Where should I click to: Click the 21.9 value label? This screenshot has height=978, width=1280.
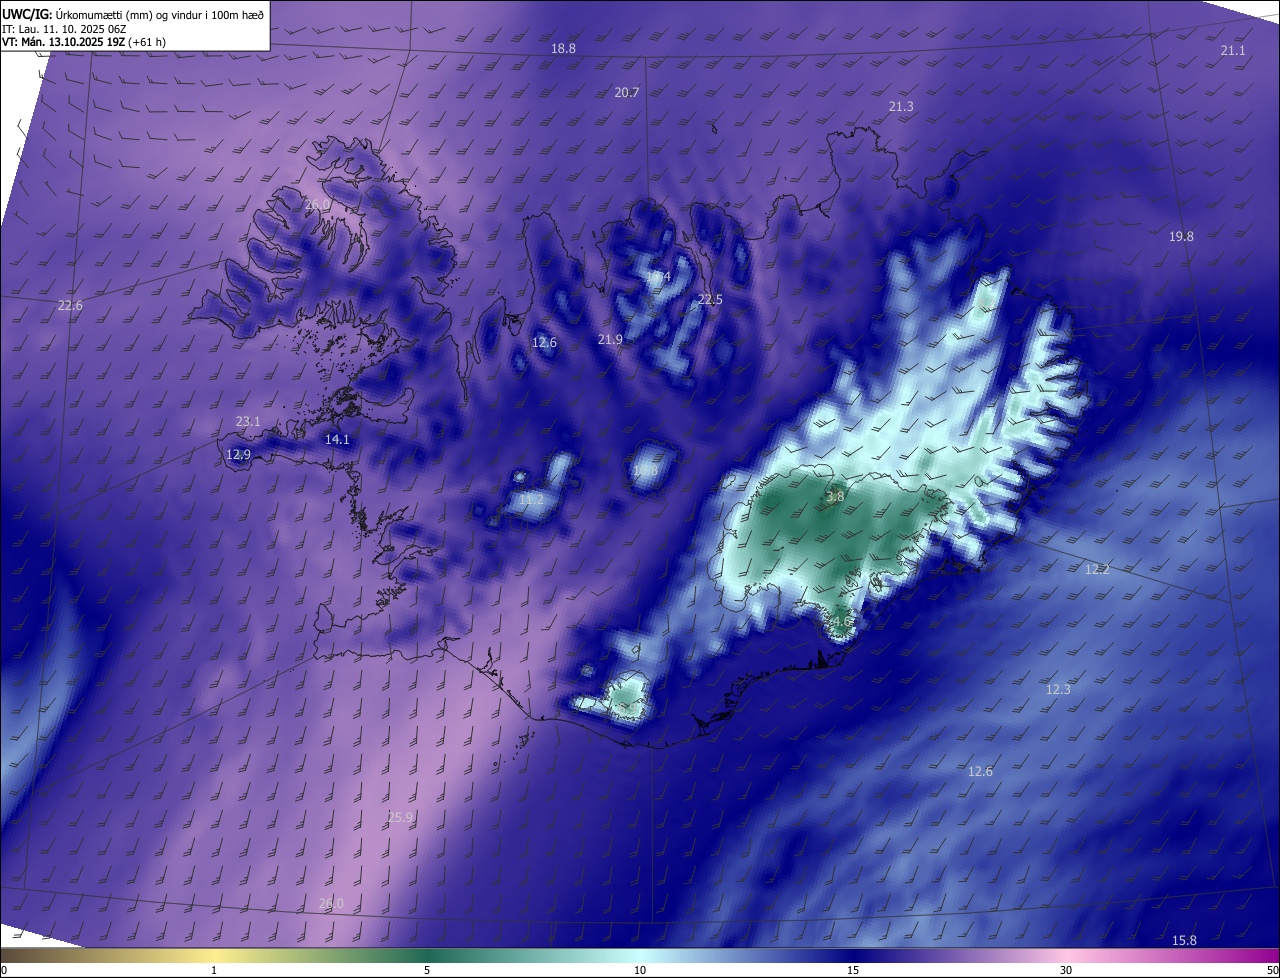coord(610,340)
